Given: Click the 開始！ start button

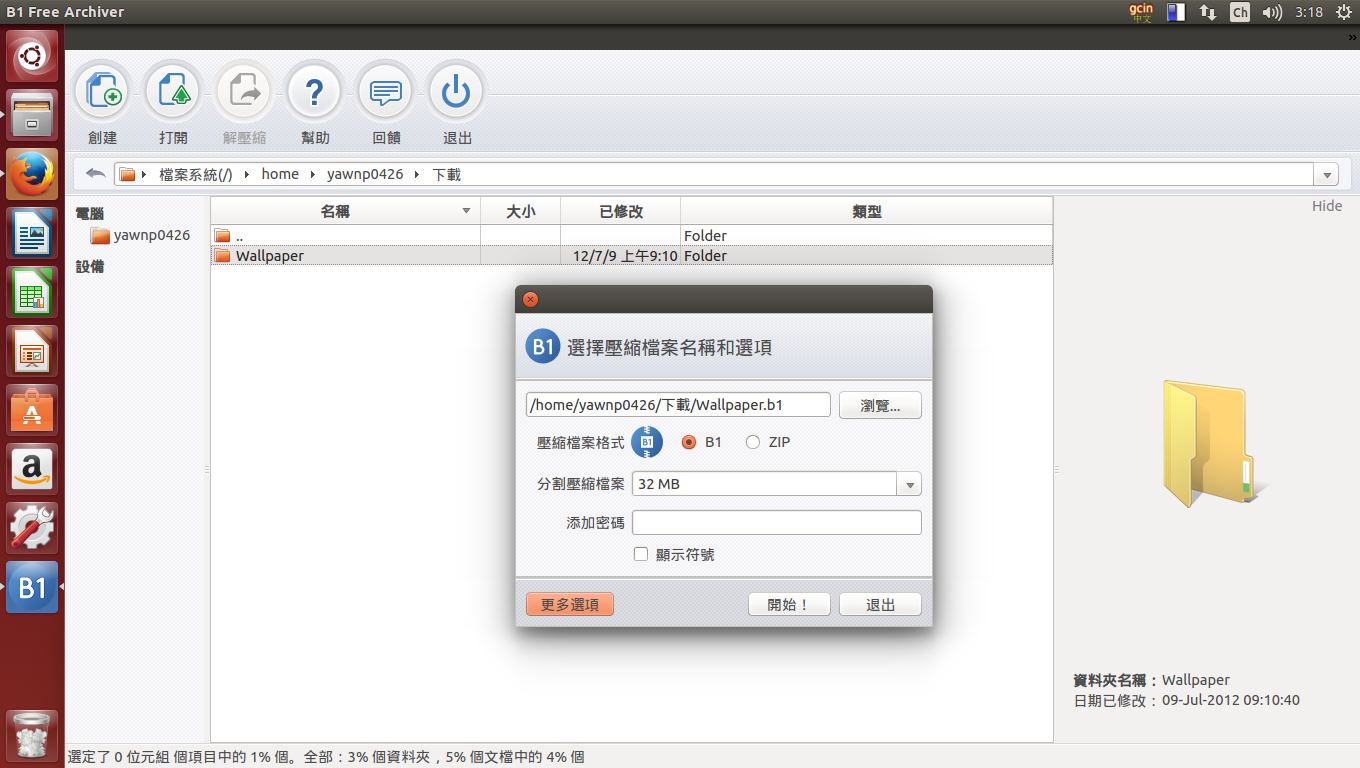Looking at the screenshot, I should [x=788, y=605].
